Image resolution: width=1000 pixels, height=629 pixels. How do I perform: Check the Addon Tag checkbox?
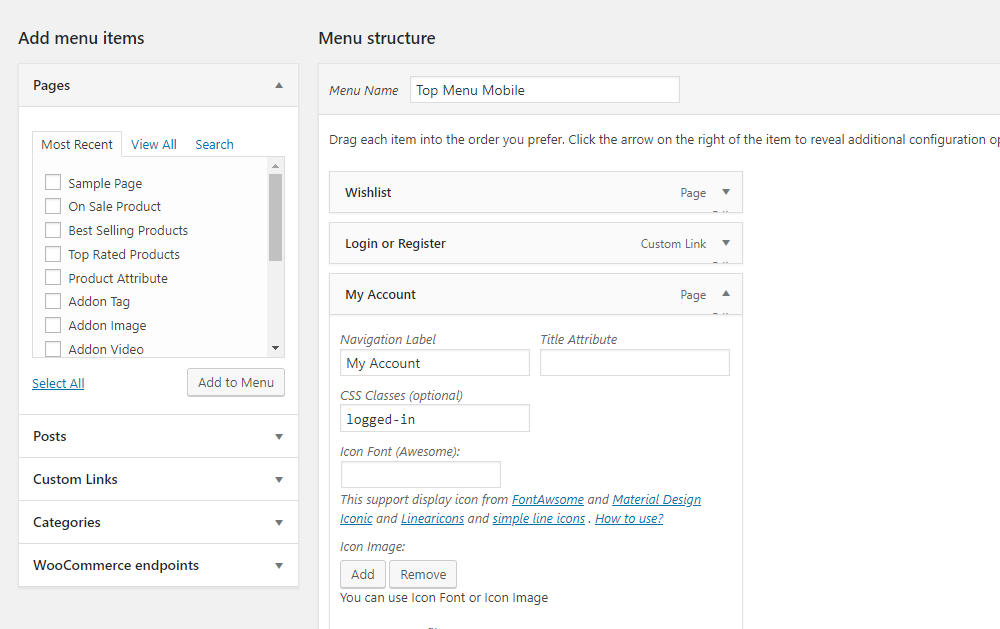[x=53, y=301]
